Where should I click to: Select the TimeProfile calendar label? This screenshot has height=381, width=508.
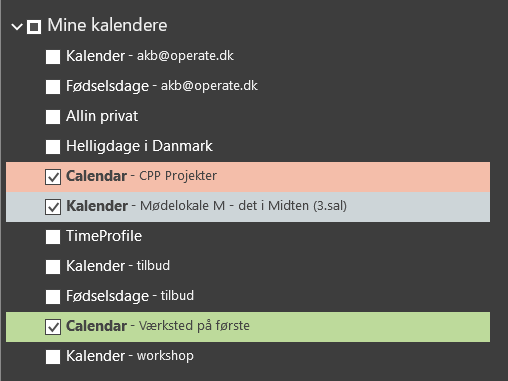pos(104,236)
